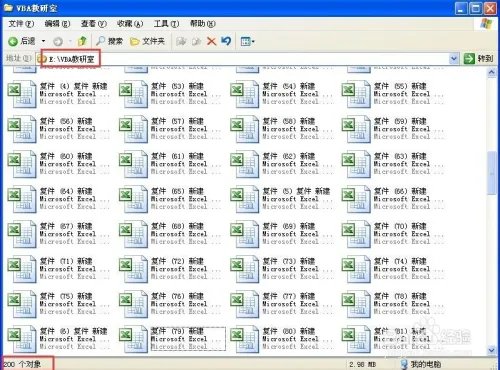The image size is (500, 370).
Task: Open the 帮助(H) menu
Action: [203, 24]
